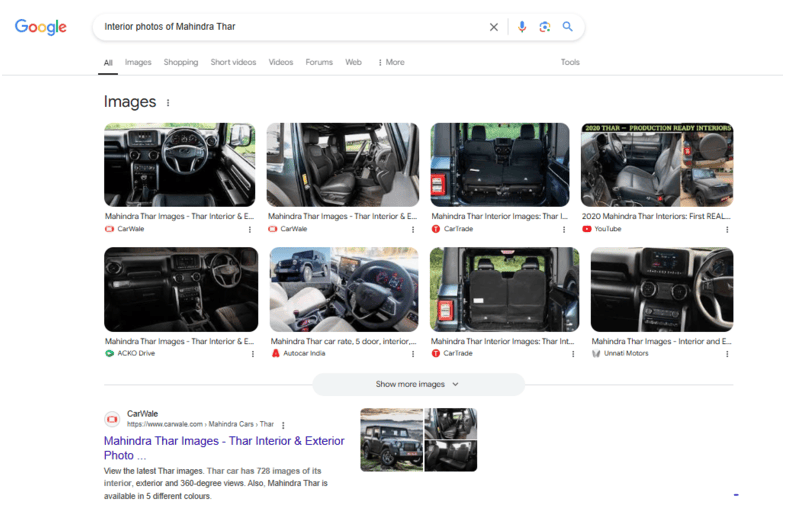Viewport: 786px width, 515px height.
Task: Open options menu beside Images heading
Action: coord(168,103)
